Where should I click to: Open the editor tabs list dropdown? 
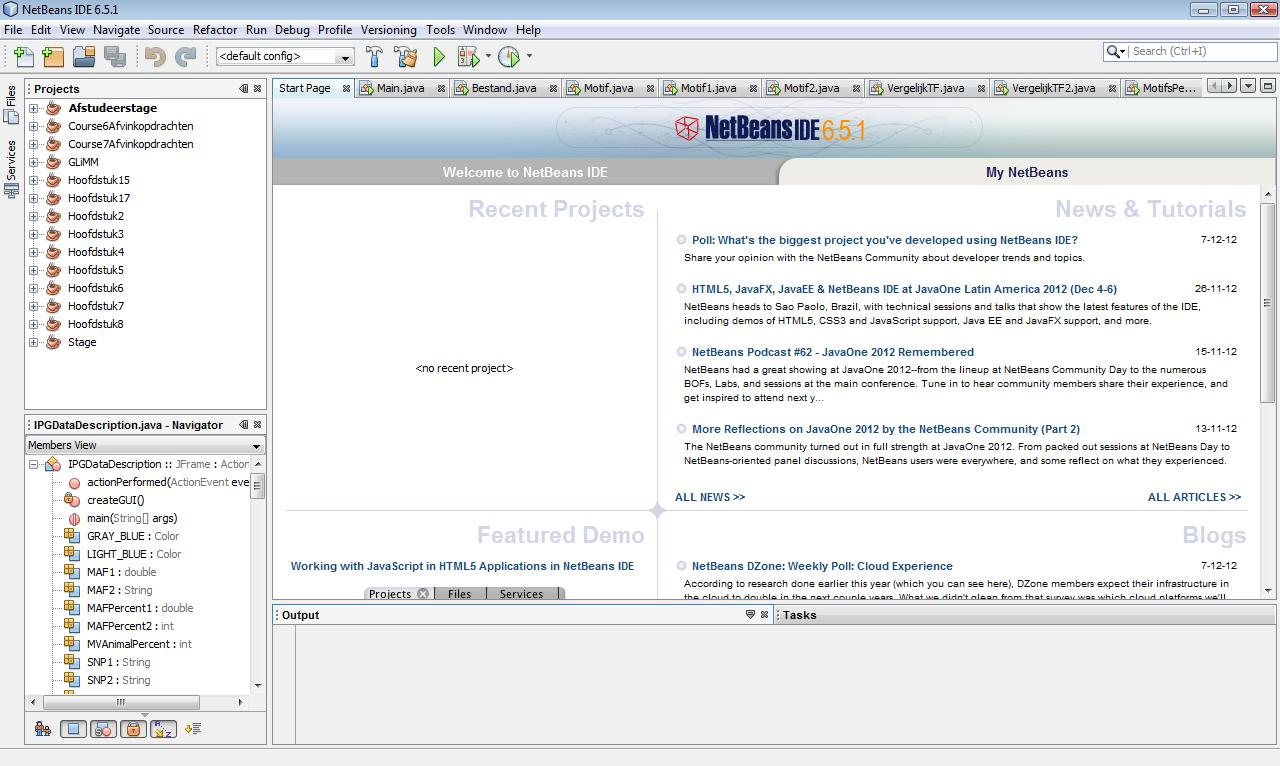pyautogui.click(x=1248, y=86)
